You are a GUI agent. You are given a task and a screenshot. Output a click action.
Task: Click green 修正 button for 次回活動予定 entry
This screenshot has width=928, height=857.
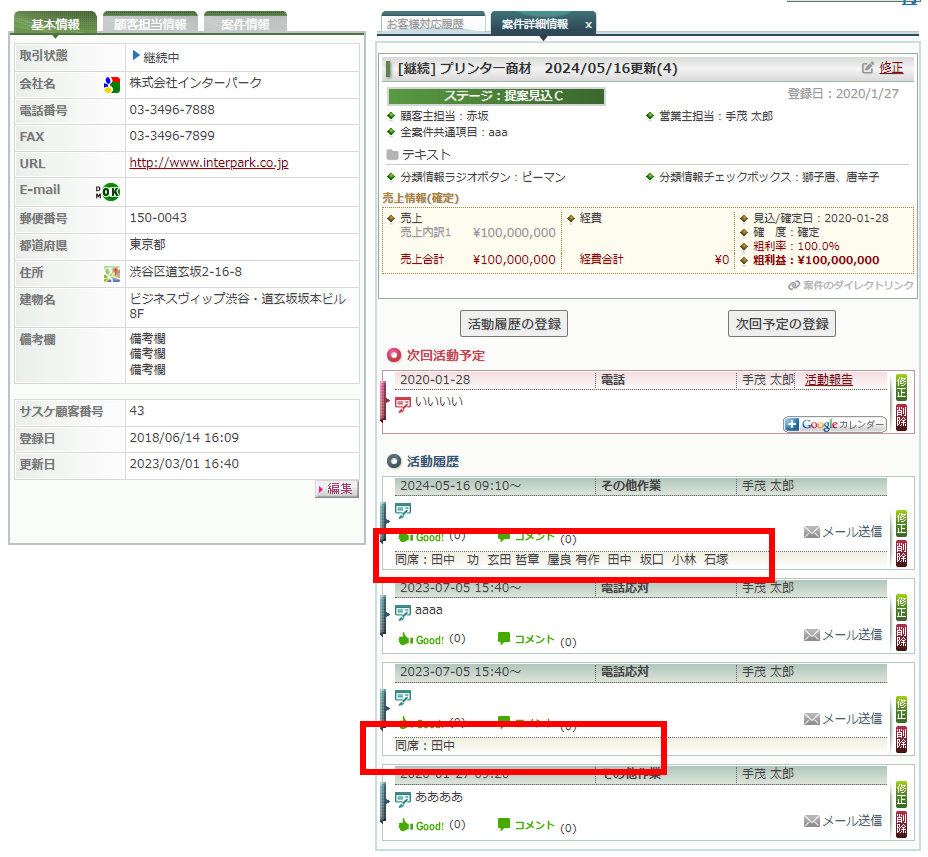tap(901, 387)
